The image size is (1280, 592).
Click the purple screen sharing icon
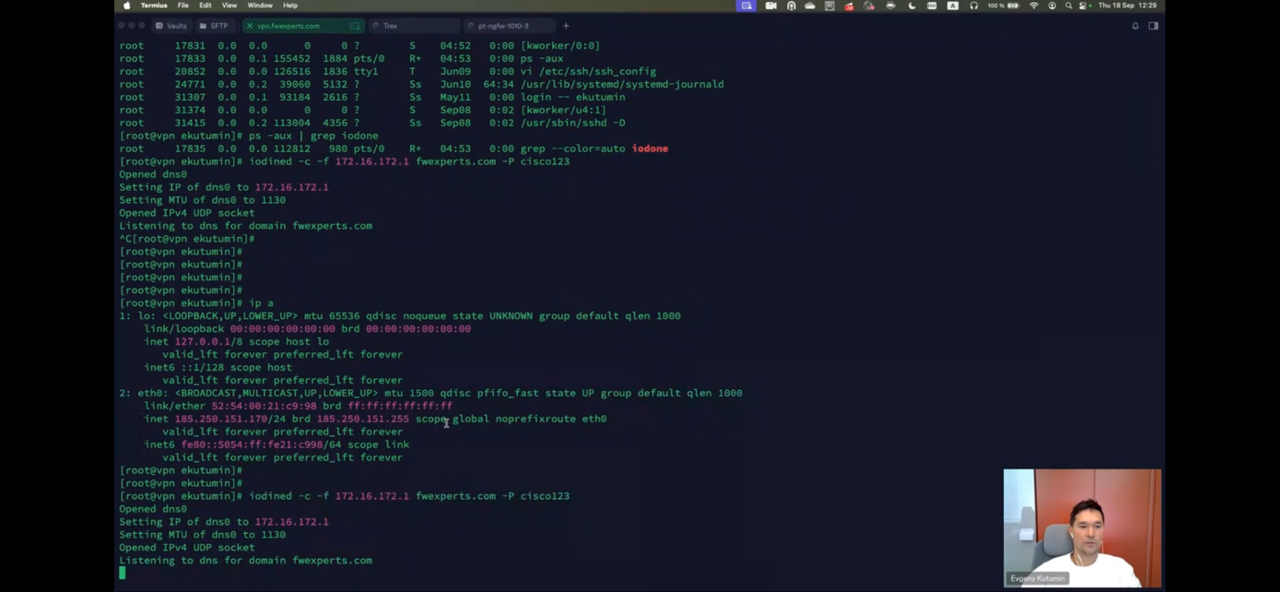click(x=746, y=6)
